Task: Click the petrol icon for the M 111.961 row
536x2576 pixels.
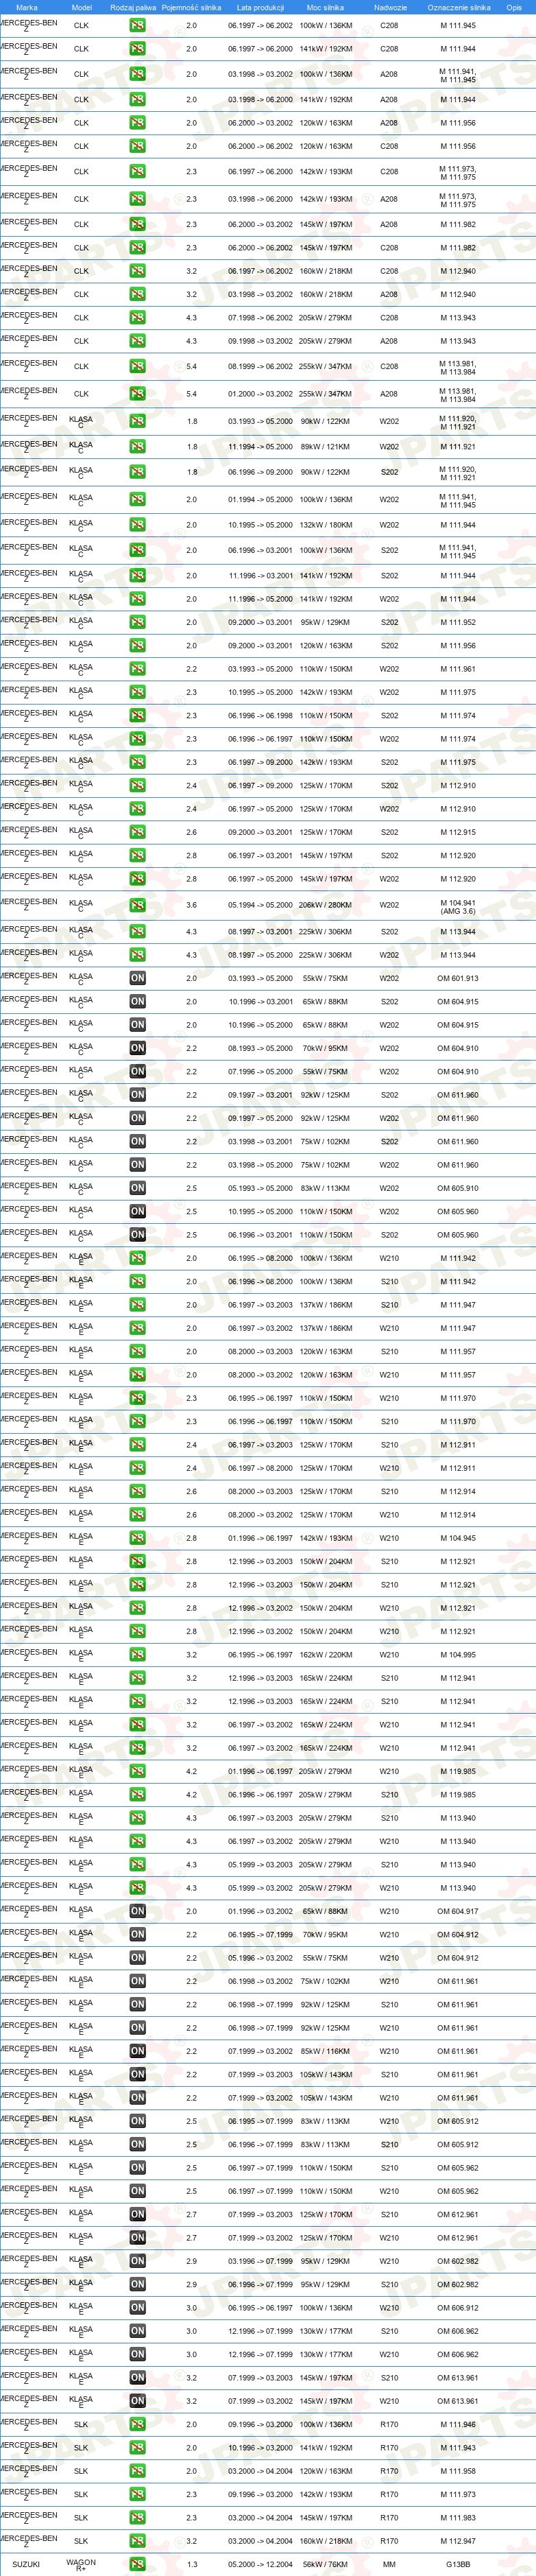Action: [x=137, y=669]
